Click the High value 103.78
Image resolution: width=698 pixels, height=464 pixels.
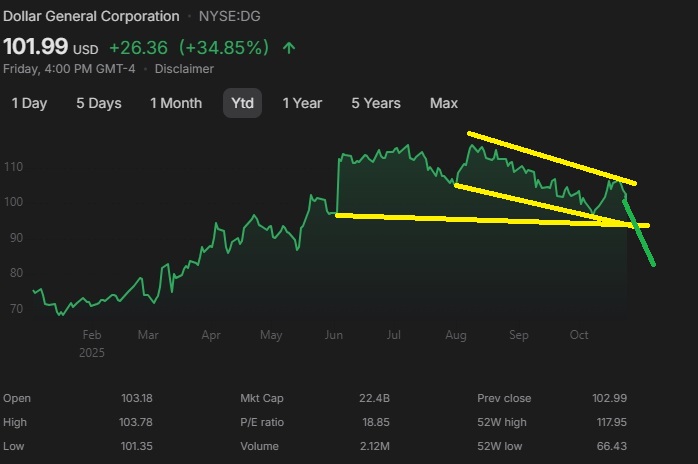(x=136, y=422)
